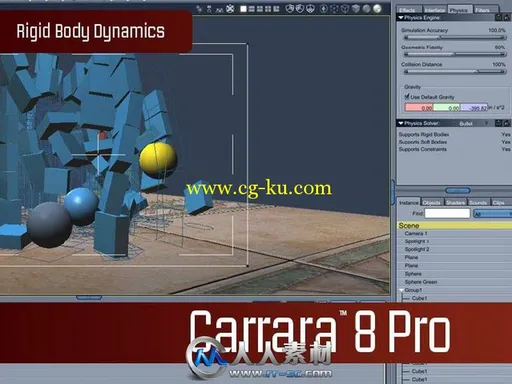512x384 pixels.
Task: Click the blue handle below the viewport
Action: (x=89, y=297)
